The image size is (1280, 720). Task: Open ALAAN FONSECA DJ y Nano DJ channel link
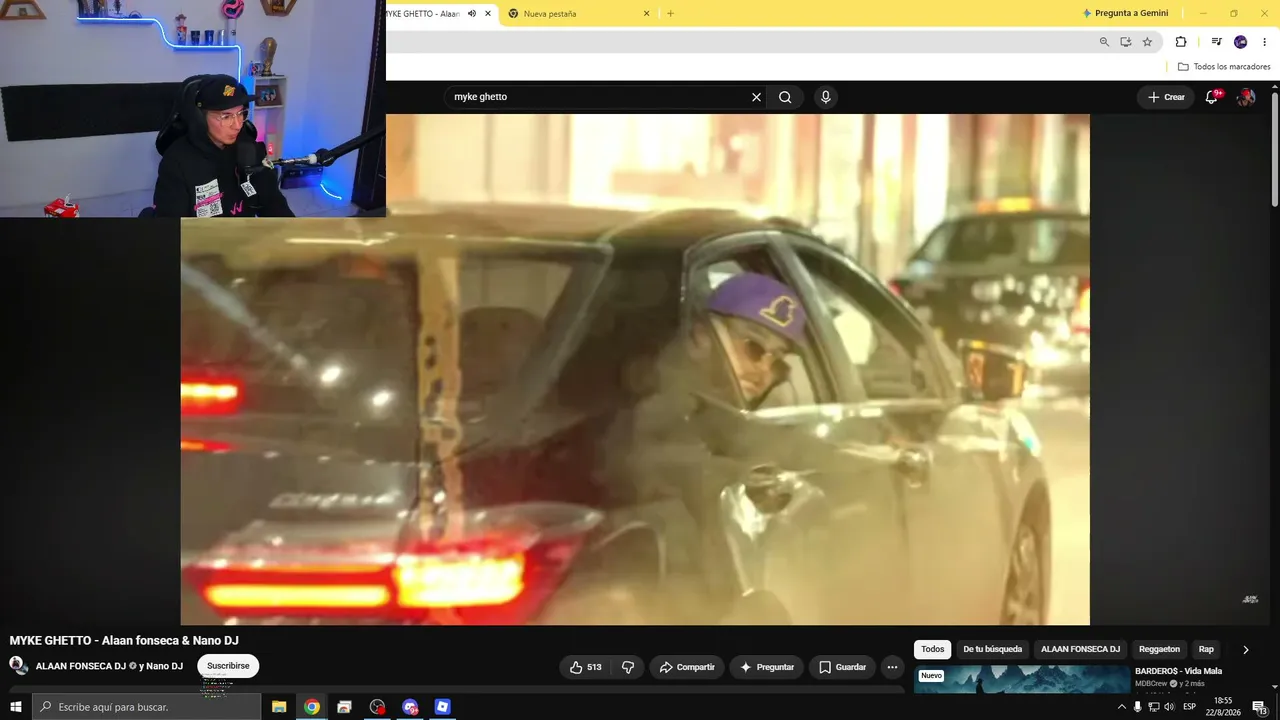pos(109,666)
